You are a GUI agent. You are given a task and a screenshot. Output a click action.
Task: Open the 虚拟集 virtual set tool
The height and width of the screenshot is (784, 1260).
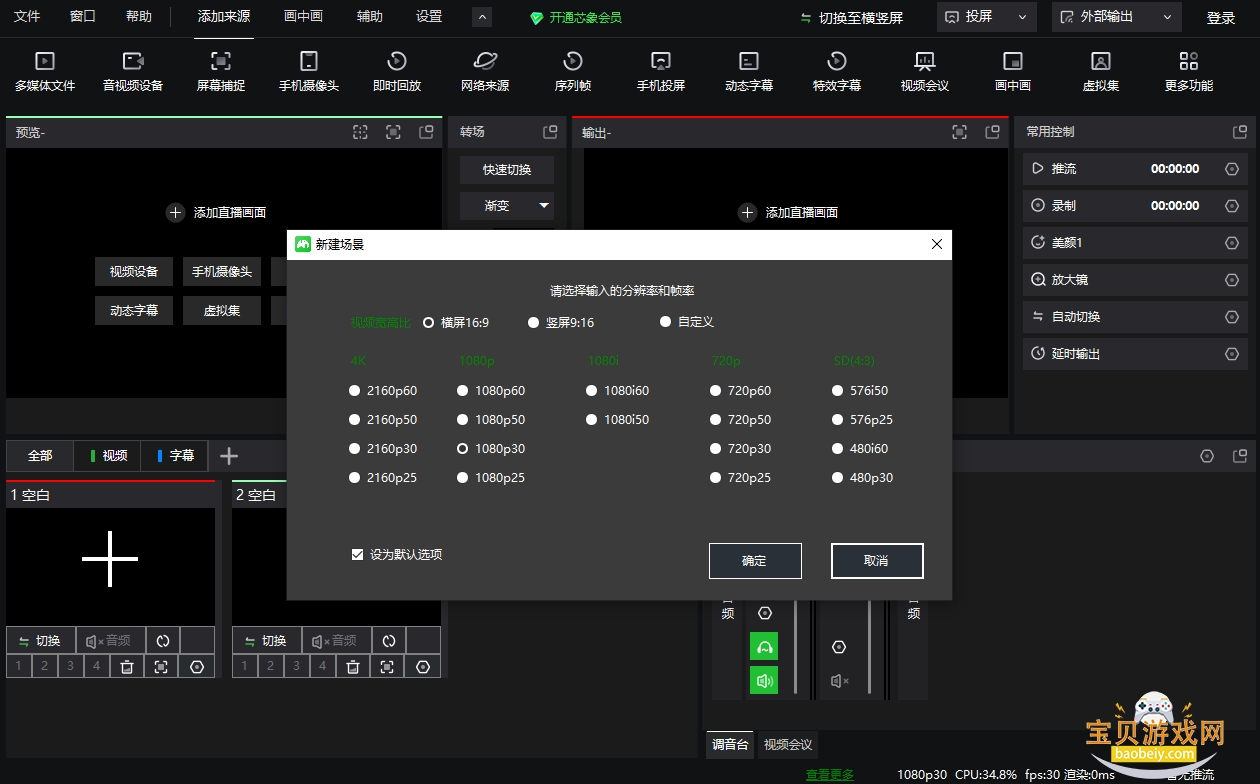[1101, 72]
